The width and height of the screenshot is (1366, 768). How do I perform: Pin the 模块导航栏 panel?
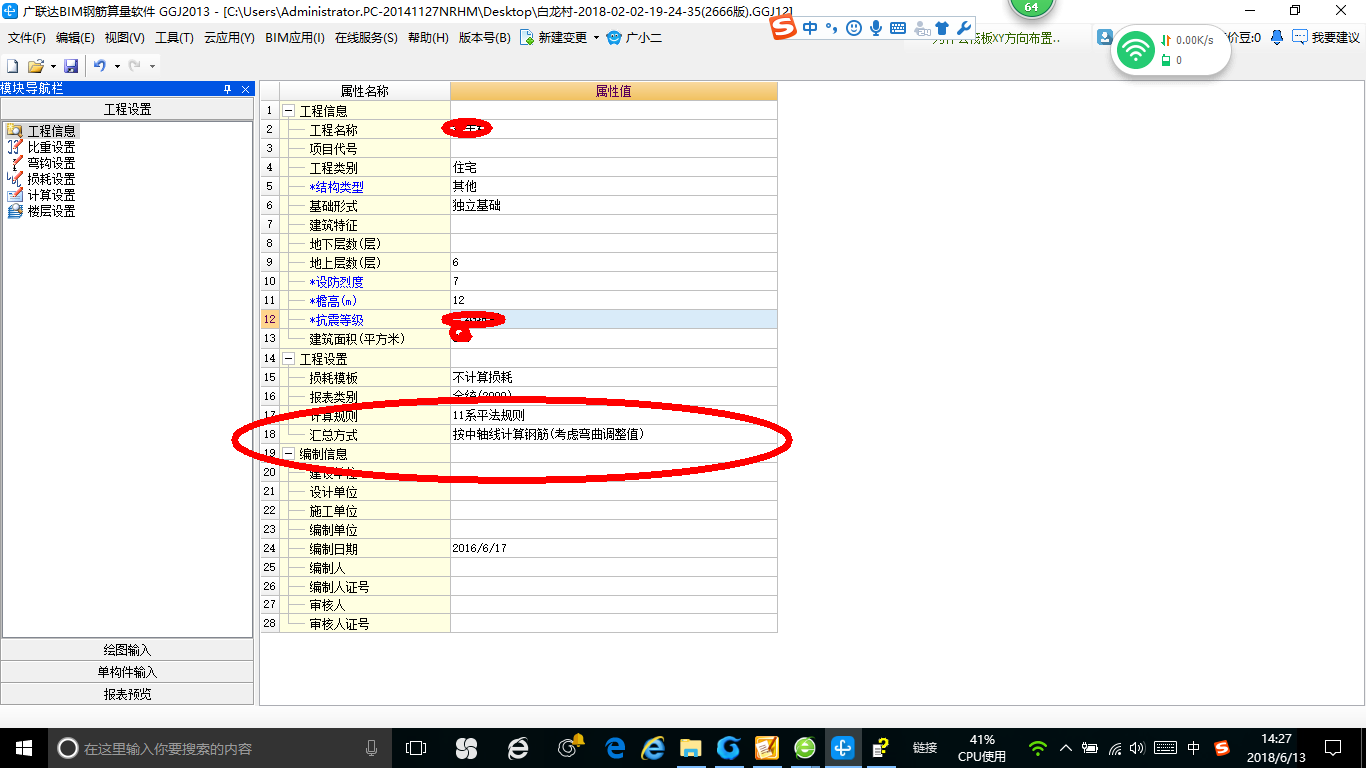point(227,89)
